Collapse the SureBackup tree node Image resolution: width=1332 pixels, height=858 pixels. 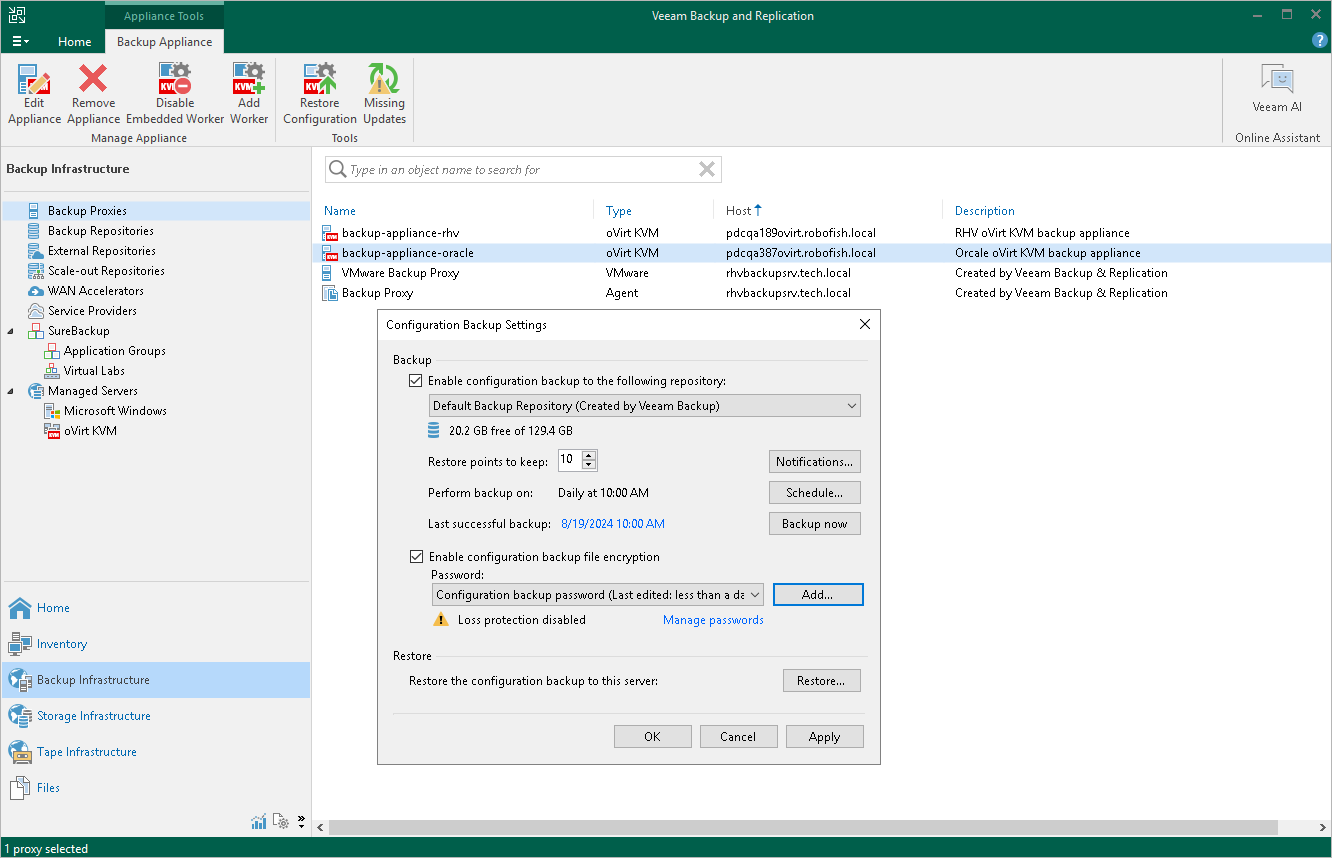click(11, 331)
